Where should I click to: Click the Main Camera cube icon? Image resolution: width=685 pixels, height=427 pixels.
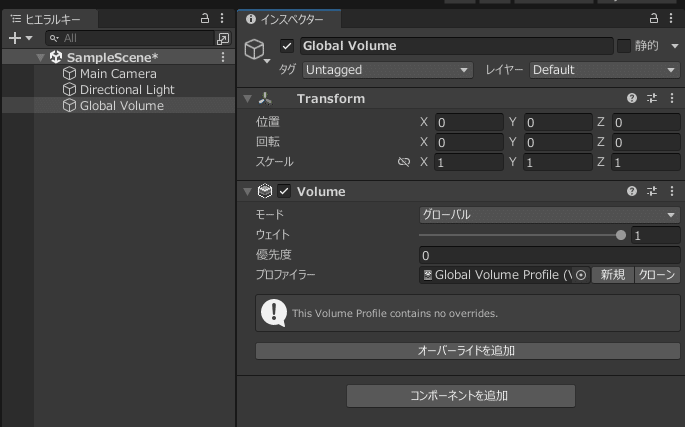(x=69, y=73)
